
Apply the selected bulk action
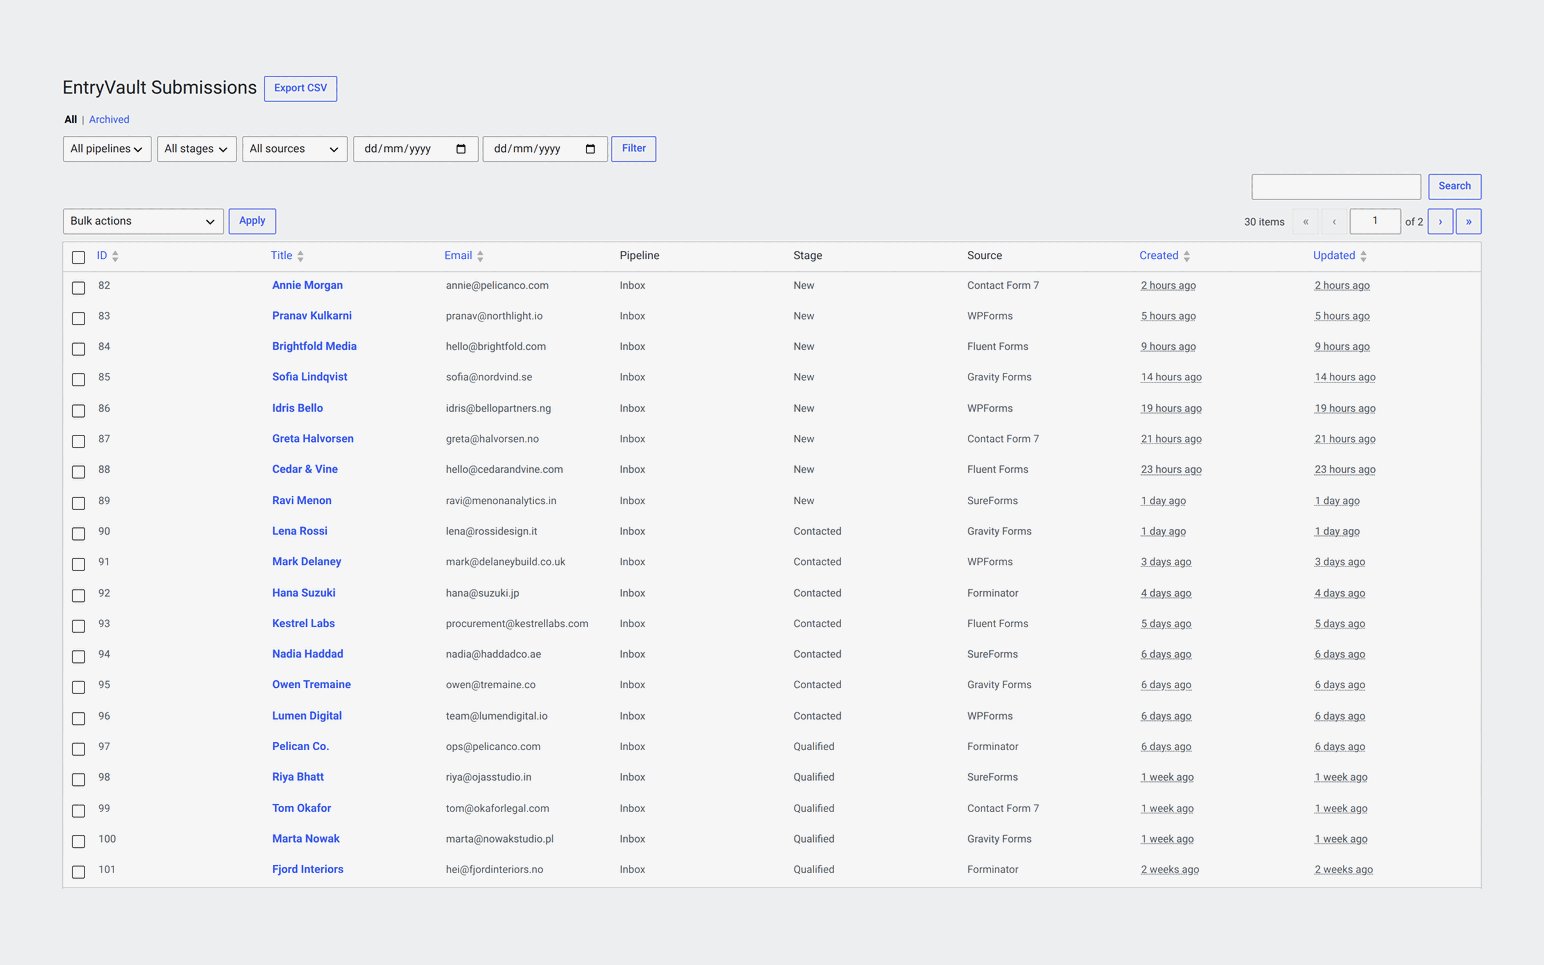[252, 221]
